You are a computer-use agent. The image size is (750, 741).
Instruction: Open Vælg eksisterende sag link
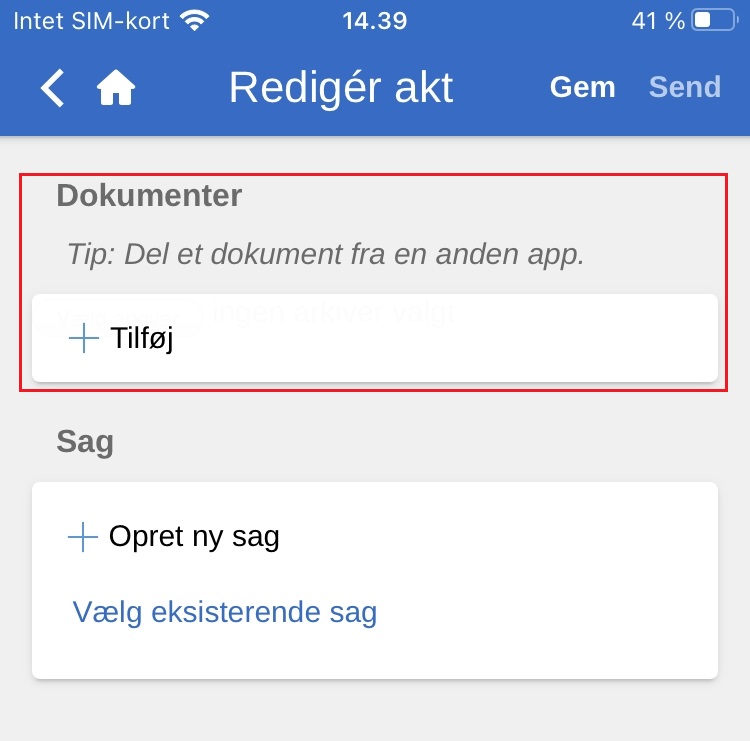point(225,611)
